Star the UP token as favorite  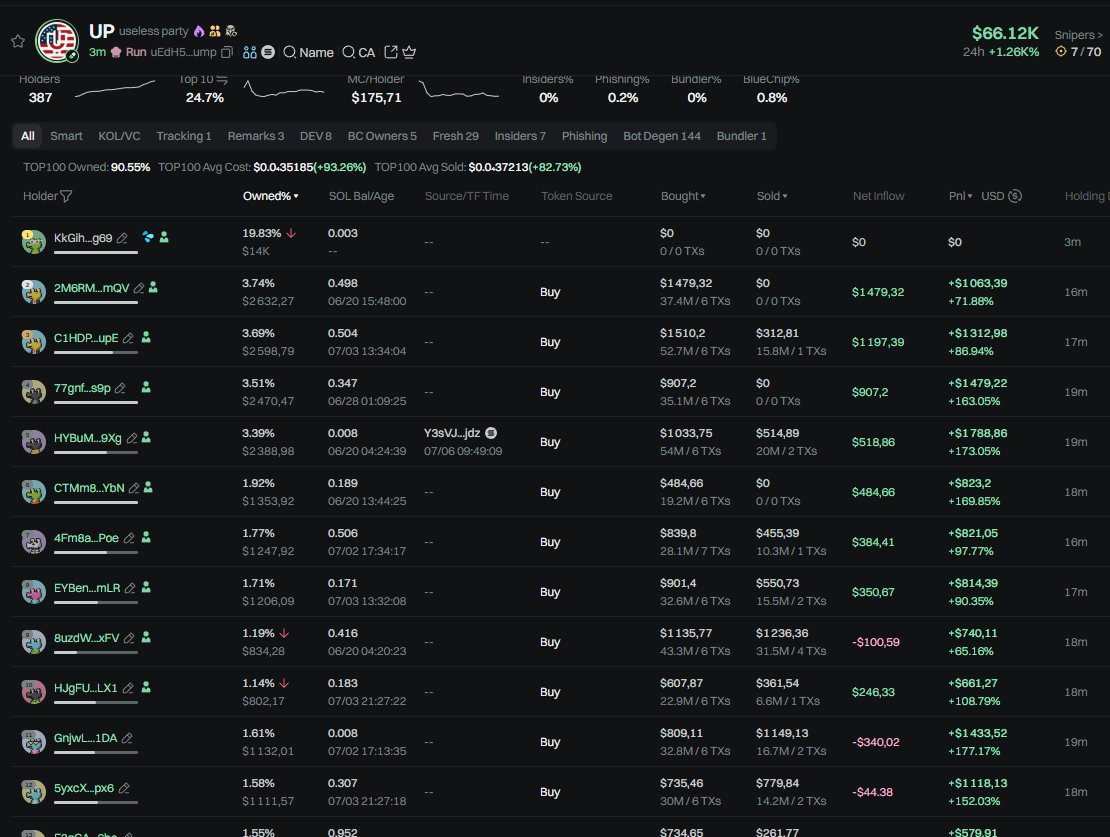(18, 41)
